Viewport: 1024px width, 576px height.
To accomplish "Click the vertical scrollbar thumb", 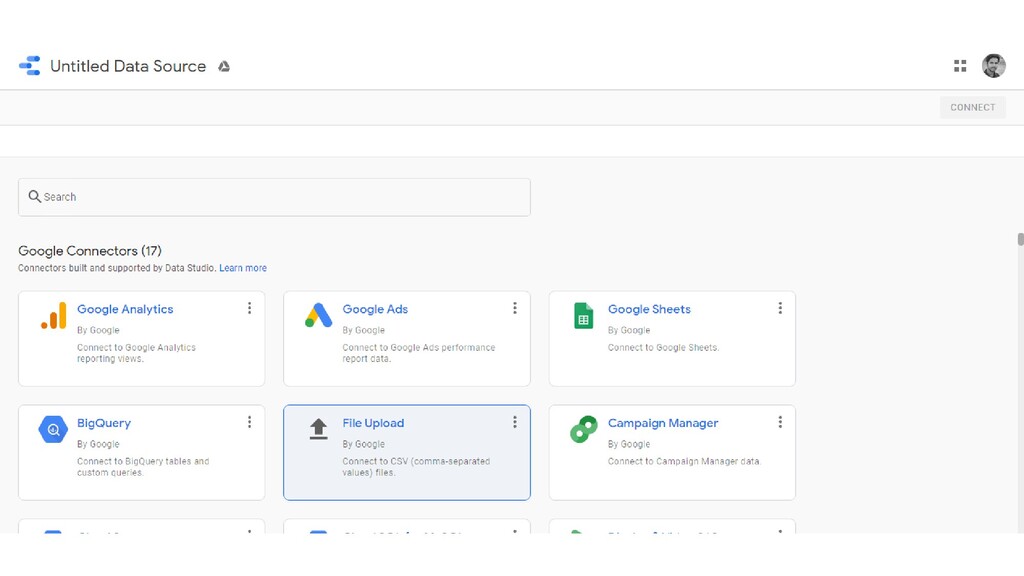I will (x=1020, y=240).
